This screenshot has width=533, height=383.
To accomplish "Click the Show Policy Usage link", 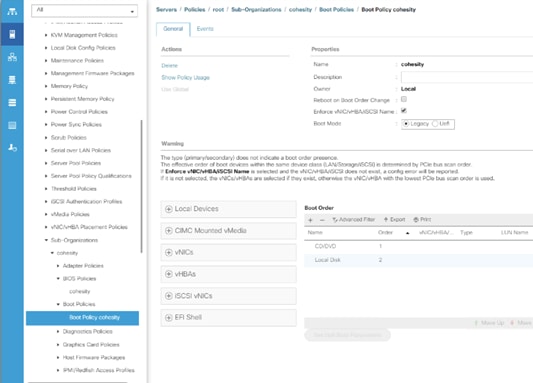I will (x=185, y=77).
